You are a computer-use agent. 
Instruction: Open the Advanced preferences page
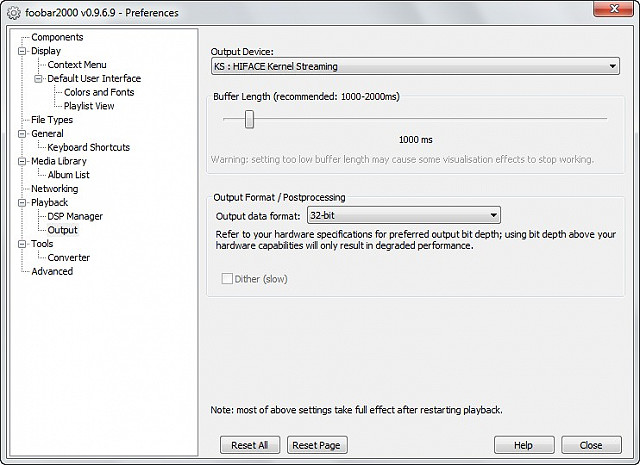pos(52,271)
